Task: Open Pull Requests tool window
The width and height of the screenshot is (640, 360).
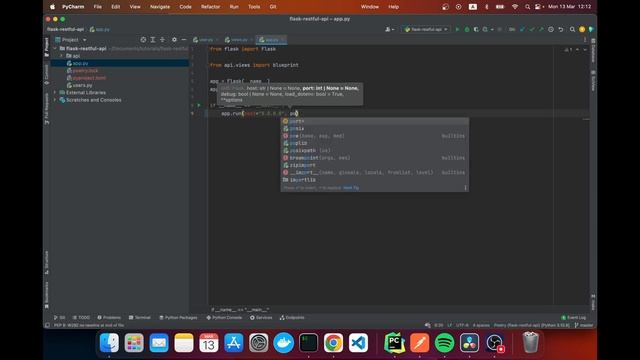Action: pyautogui.click(x=47, y=108)
